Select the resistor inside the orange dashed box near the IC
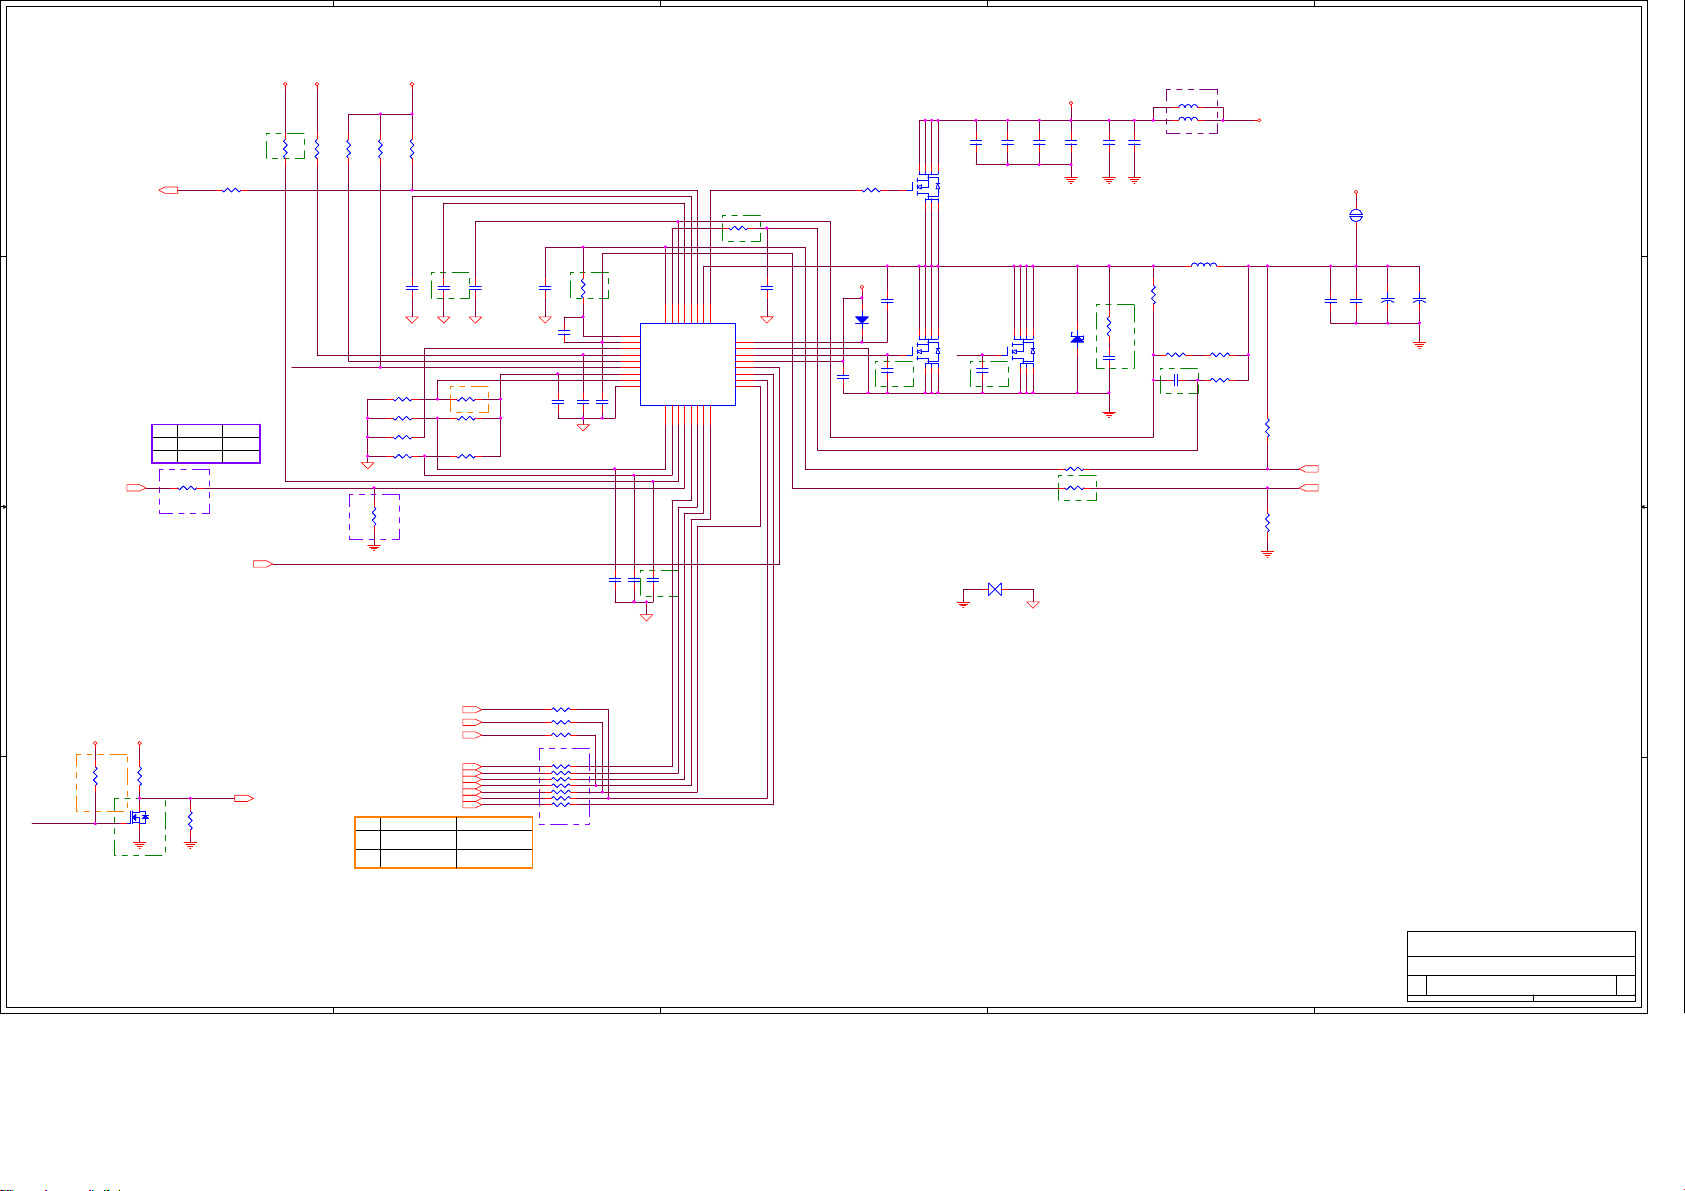Screen dimensions: 1685x1191 [x=467, y=399]
